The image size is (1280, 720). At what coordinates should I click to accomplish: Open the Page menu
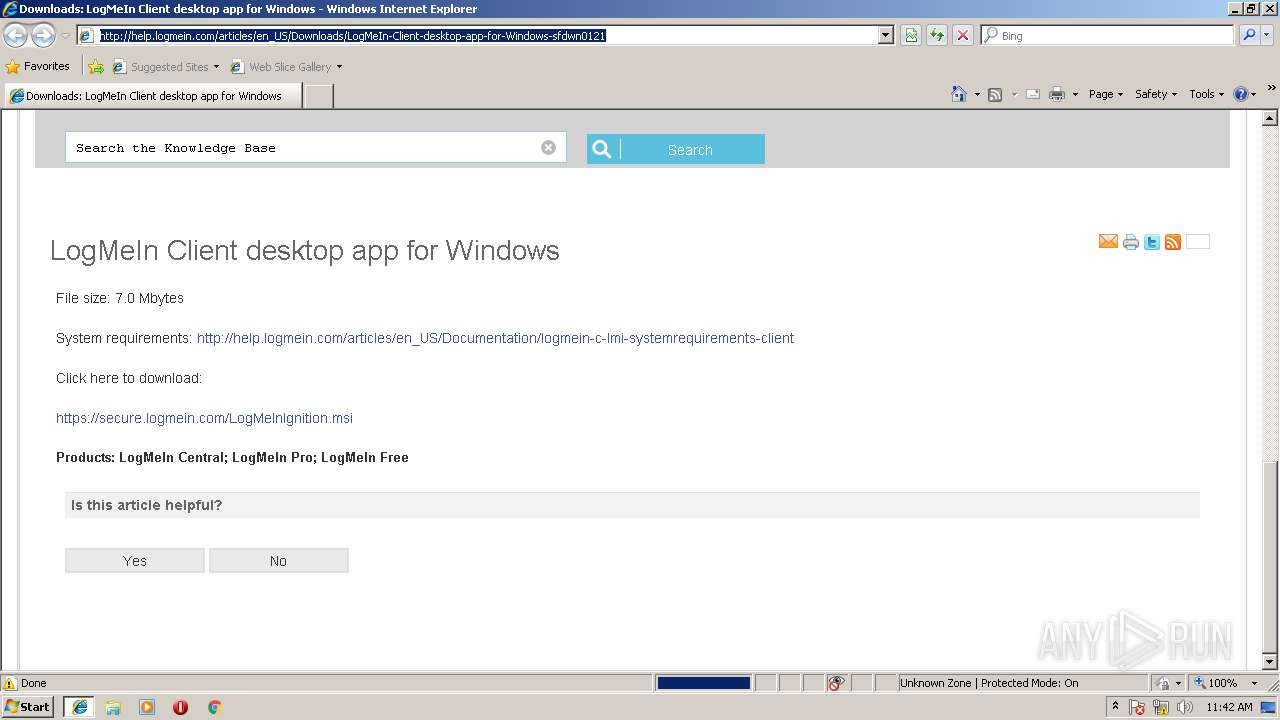pos(1105,94)
